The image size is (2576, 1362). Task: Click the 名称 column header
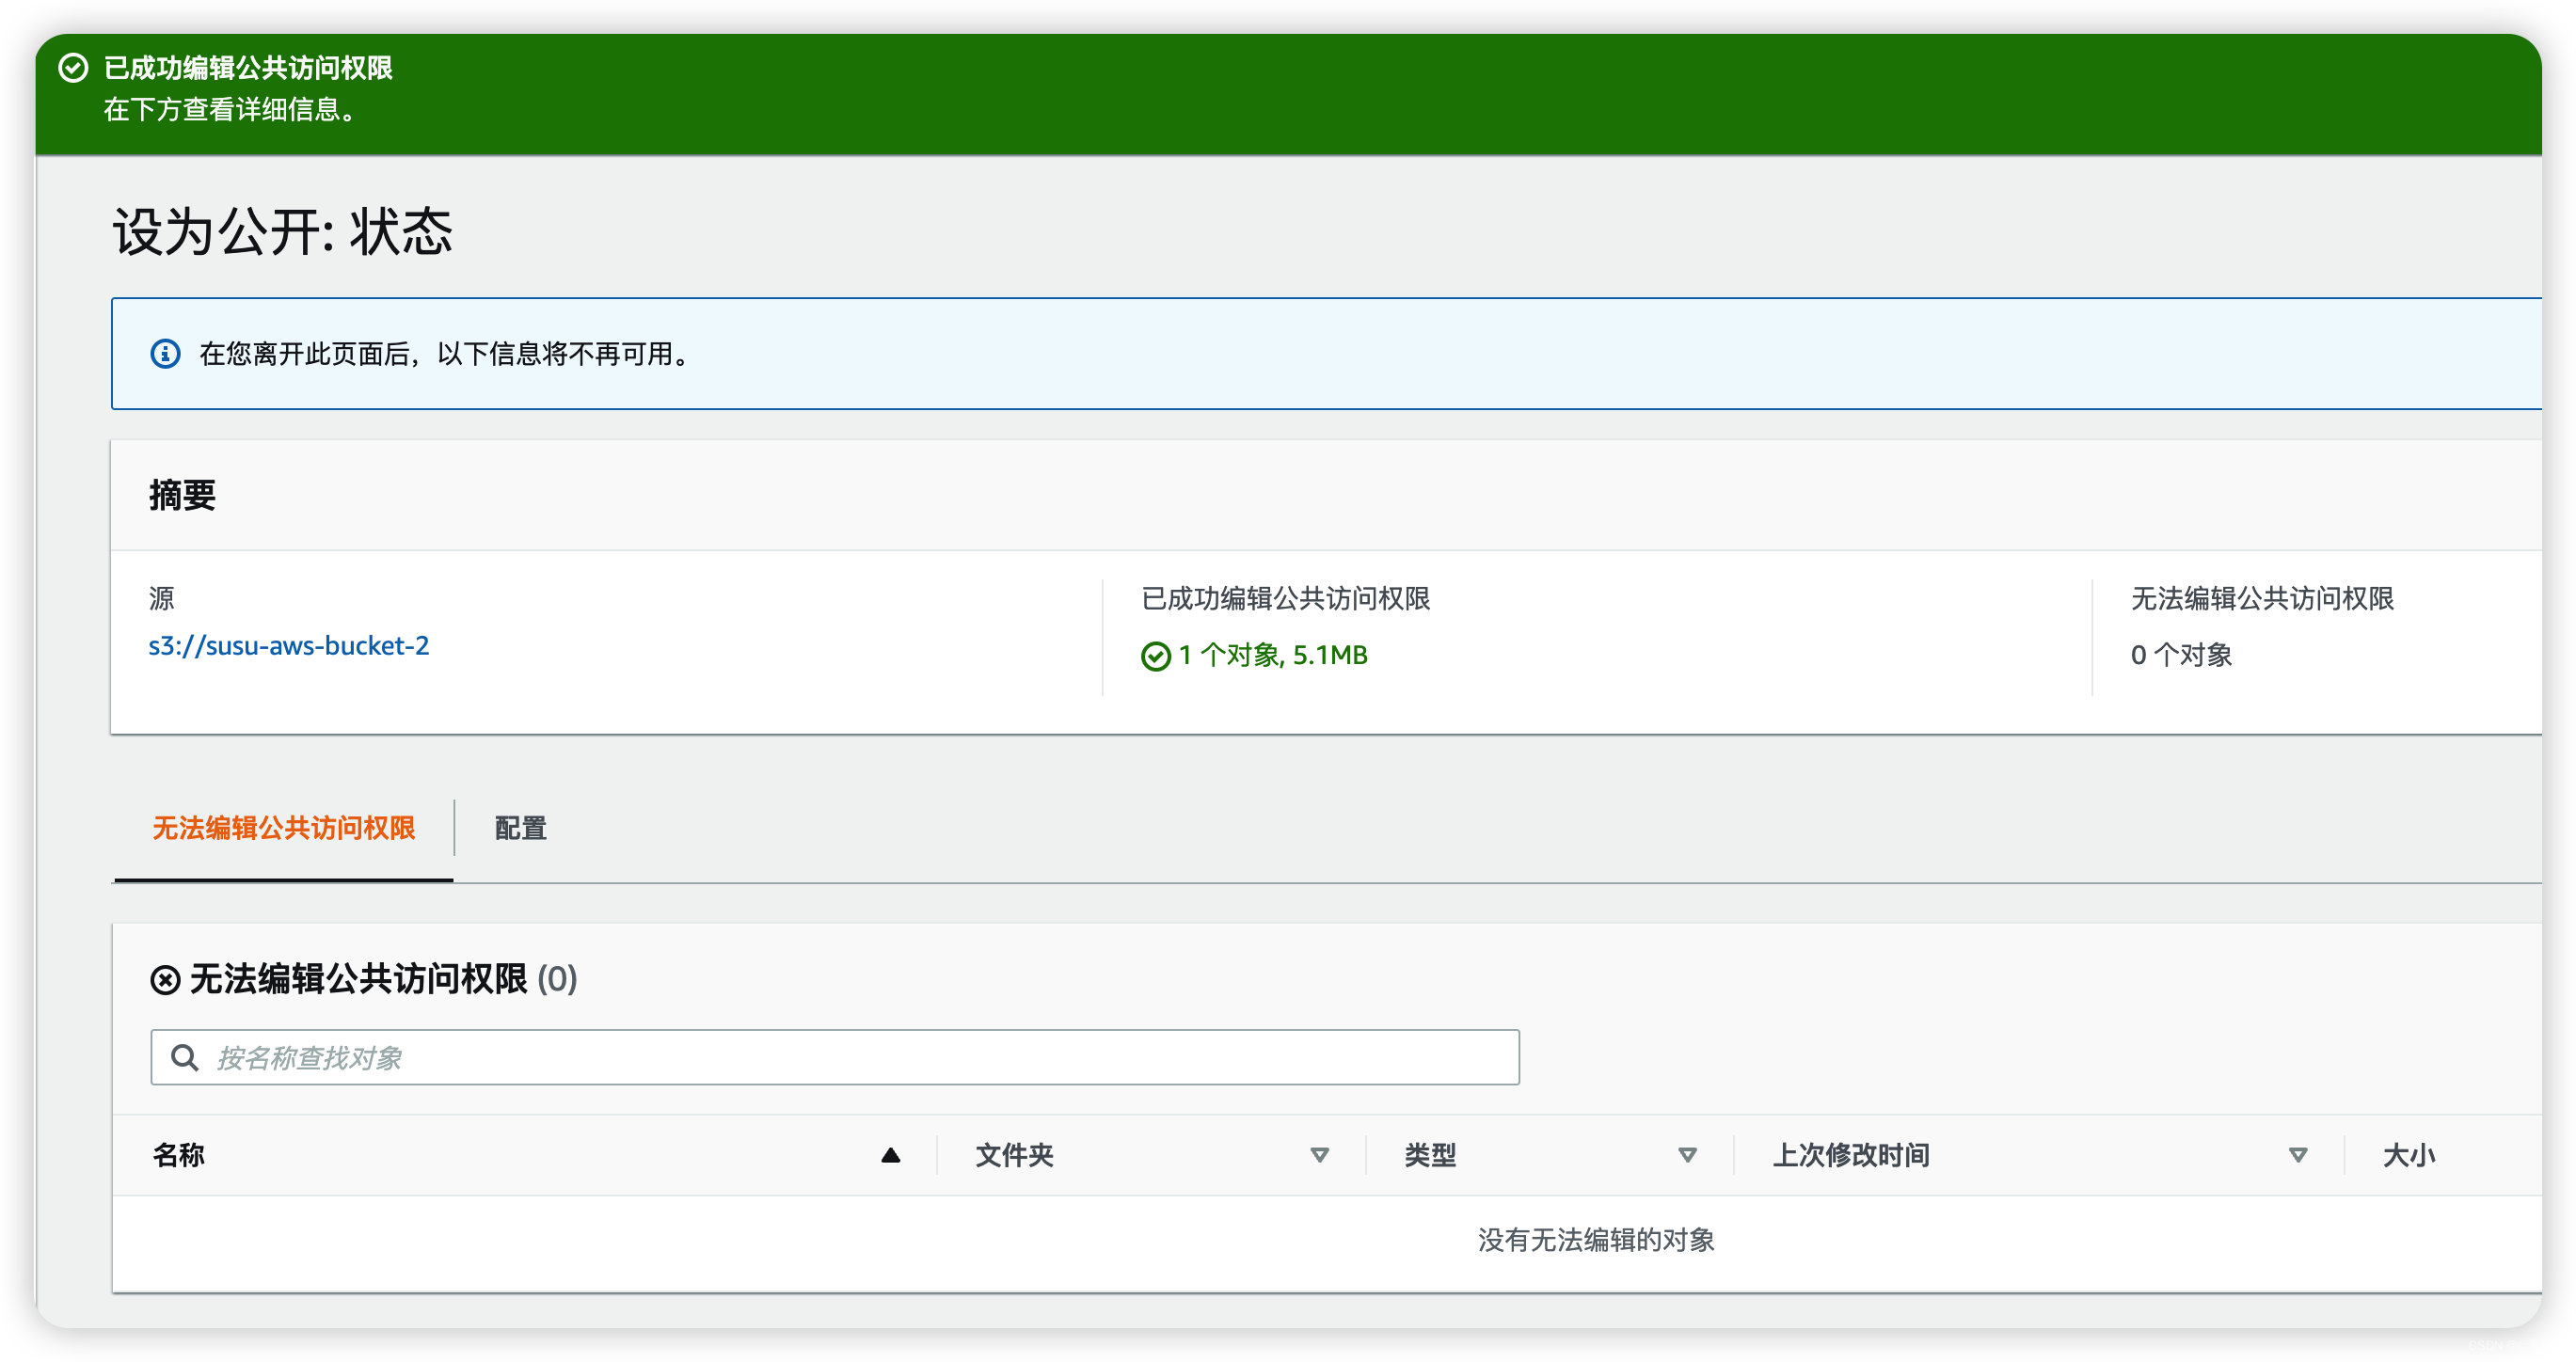point(179,1156)
